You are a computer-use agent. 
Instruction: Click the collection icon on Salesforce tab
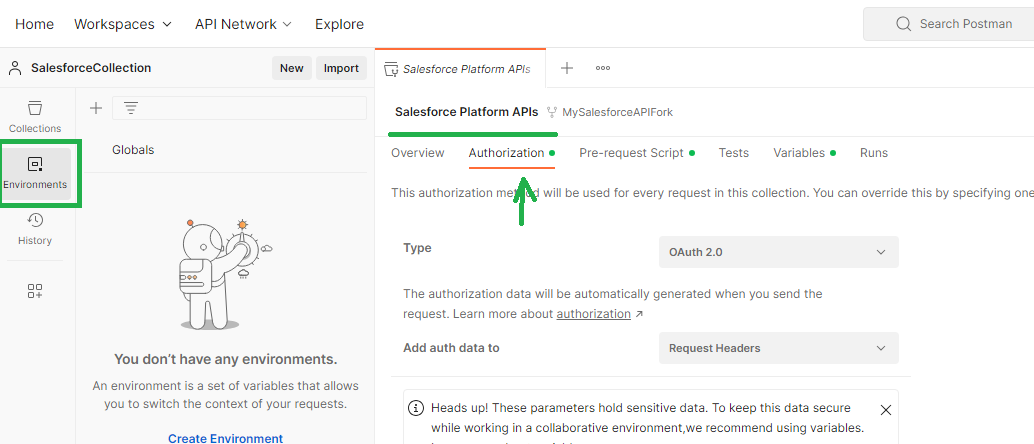pyautogui.click(x=391, y=69)
